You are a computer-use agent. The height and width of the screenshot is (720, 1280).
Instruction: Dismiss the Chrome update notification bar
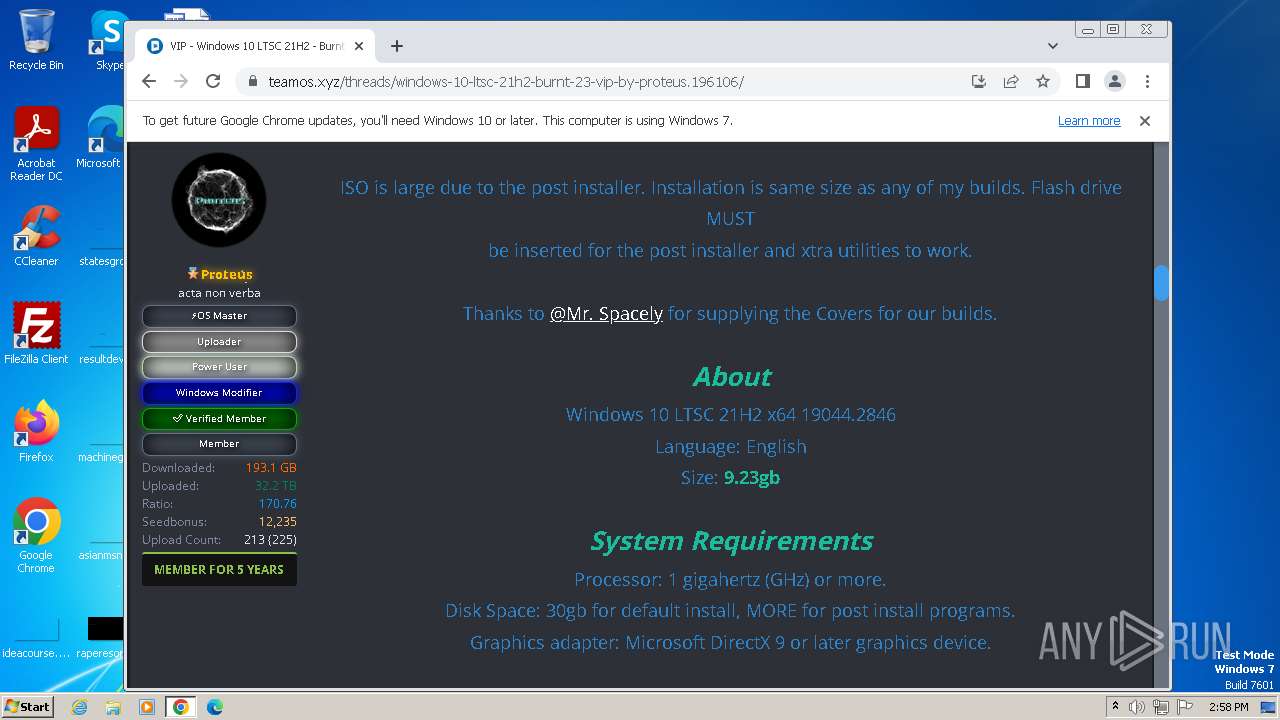(1145, 121)
